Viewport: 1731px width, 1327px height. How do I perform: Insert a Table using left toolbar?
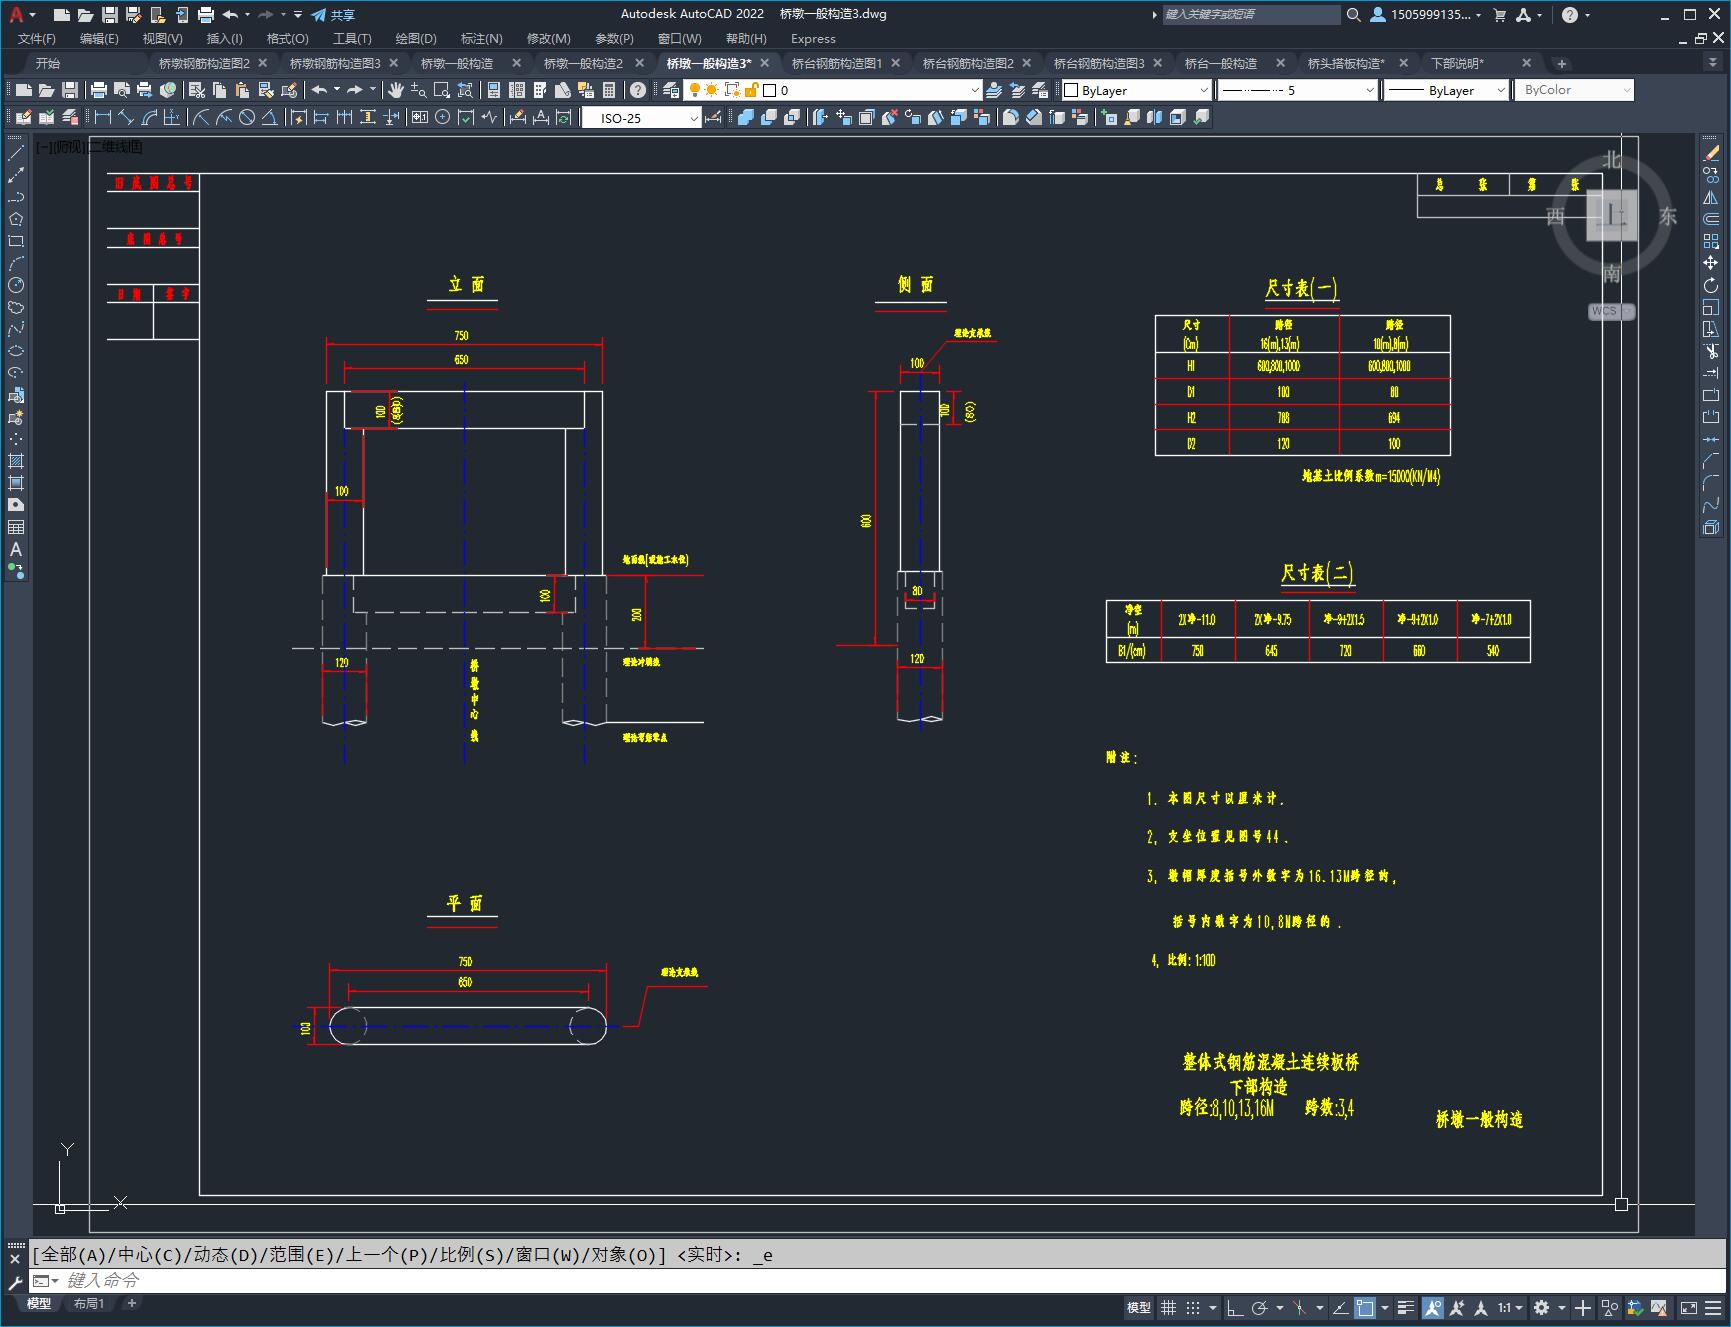coord(16,527)
